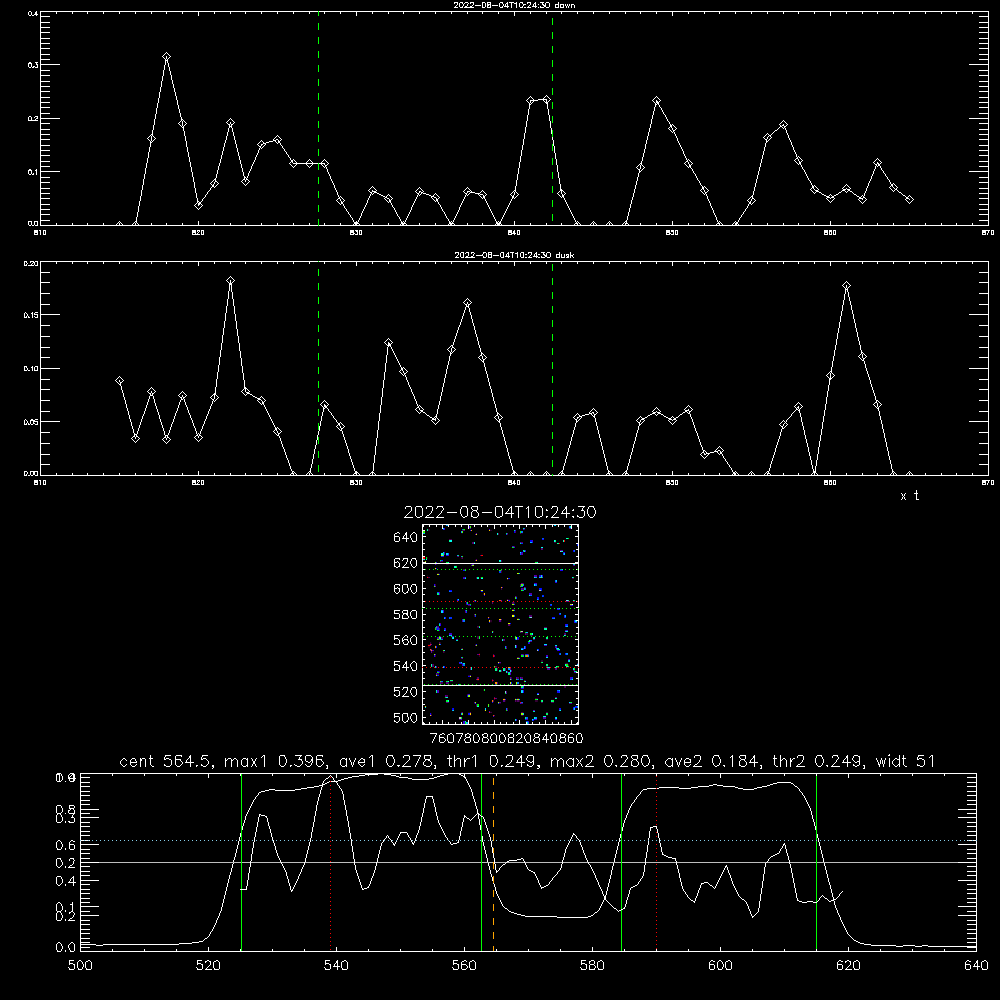Image resolution: width=1000 pixels, height=1000 pixels.
Task: Click the image y-axis label '560'
Action: click(406, 640)
